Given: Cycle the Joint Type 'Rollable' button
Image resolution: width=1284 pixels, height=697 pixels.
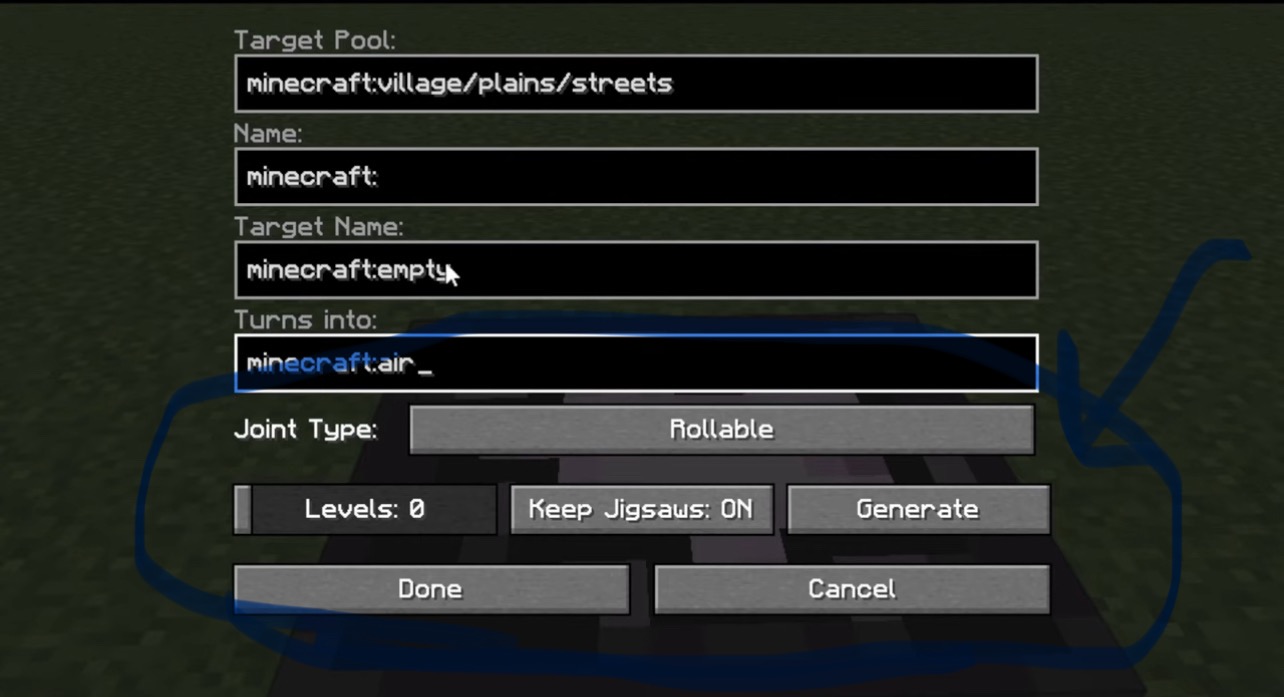Looking at the screenshot, I should pos(722,429).
